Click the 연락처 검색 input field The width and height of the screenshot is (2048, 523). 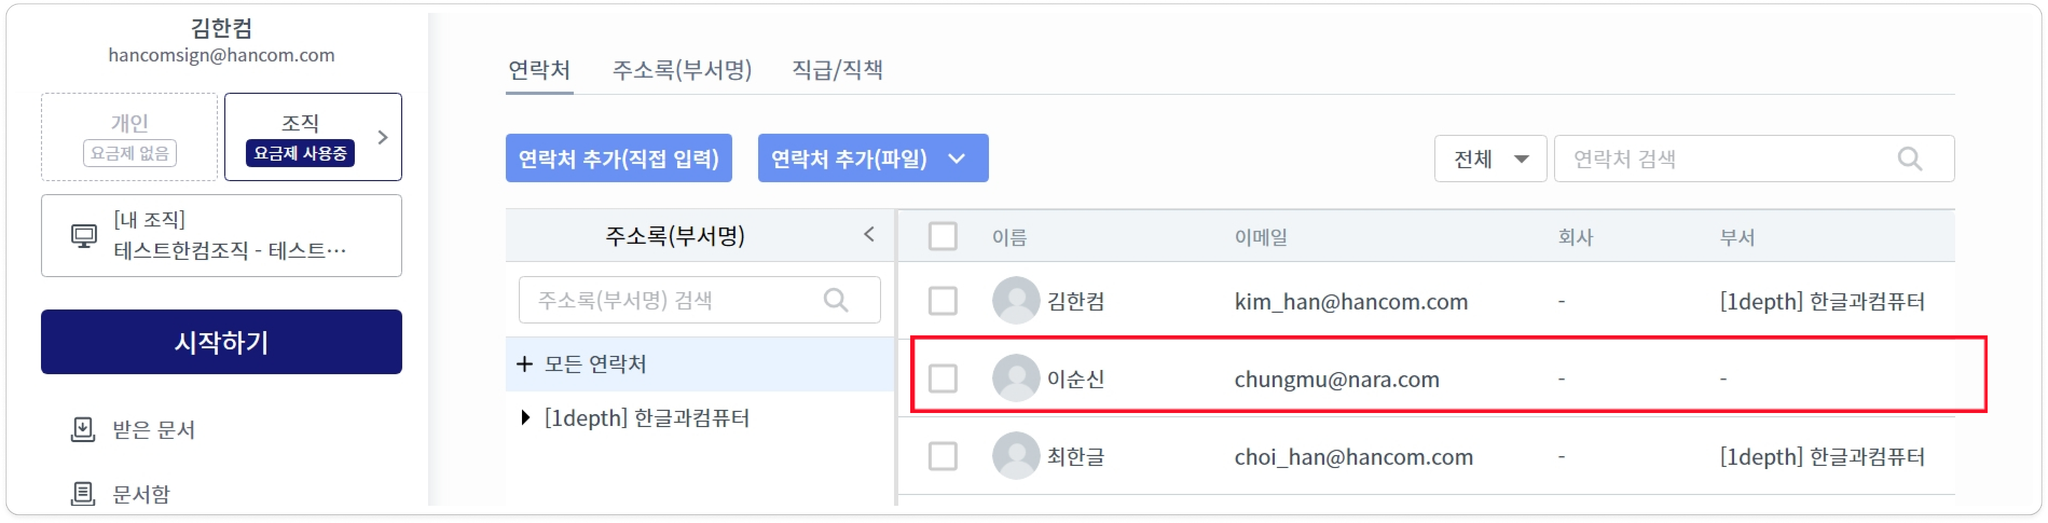coord(1754,159)
